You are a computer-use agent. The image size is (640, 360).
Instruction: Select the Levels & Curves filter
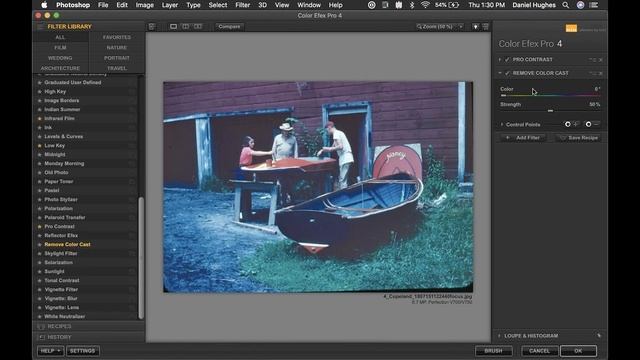(64, 136)
